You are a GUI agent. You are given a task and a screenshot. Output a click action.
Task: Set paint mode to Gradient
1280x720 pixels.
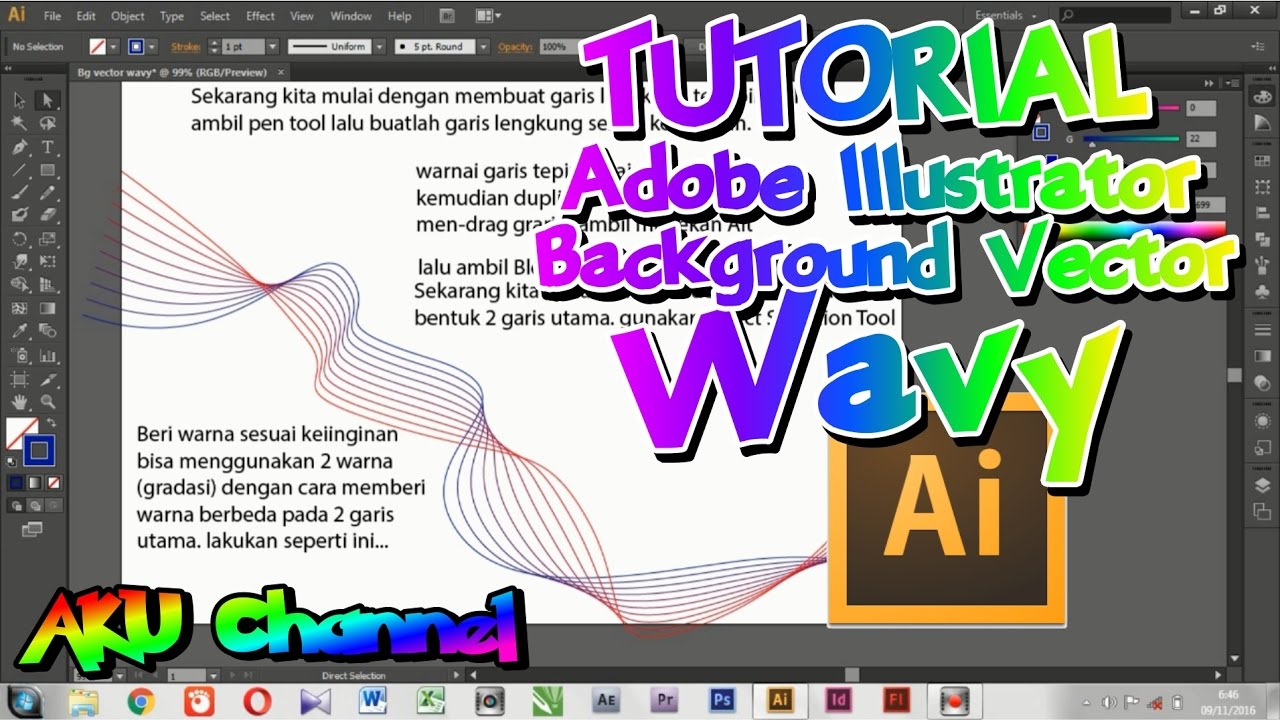coord(34,482)
